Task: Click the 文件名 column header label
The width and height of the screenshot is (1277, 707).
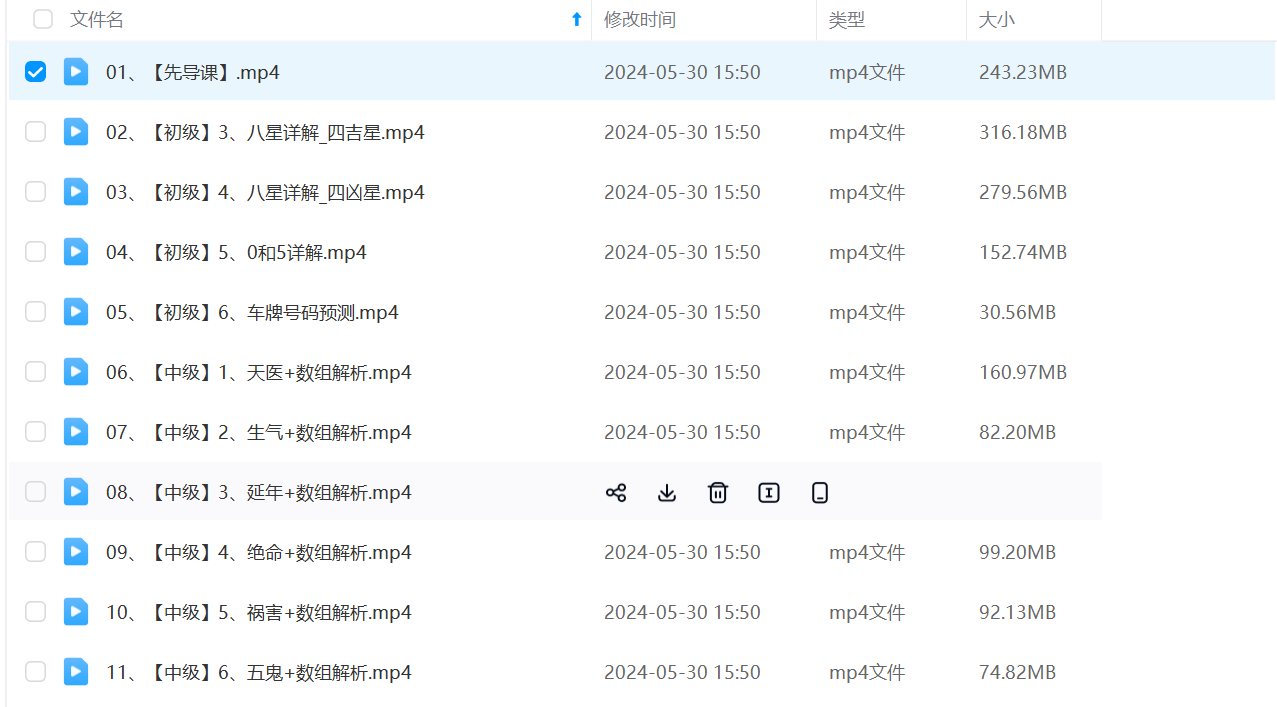Action: (x=97, y=19)
